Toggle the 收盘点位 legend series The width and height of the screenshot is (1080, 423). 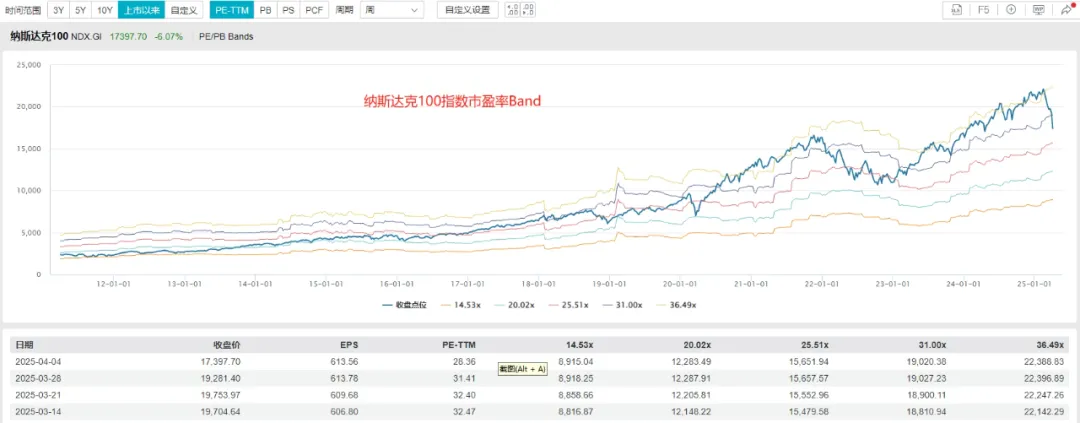pyautogui.click(x=404, y=304)
